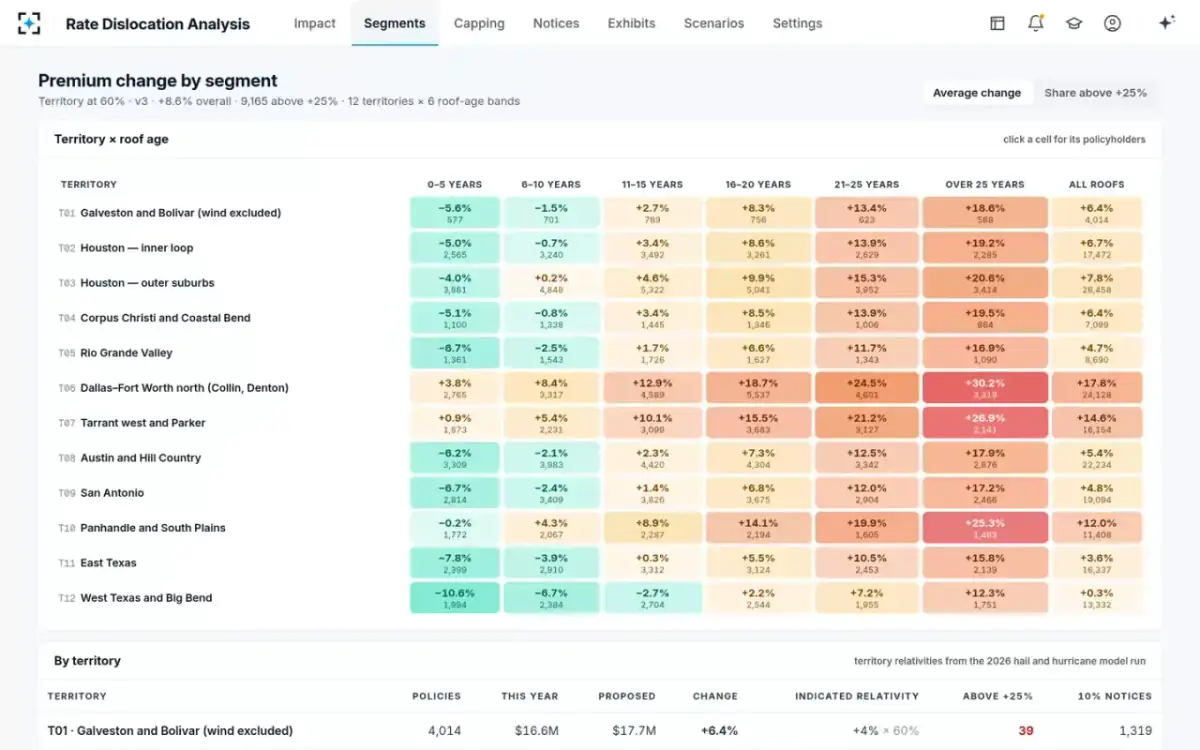Click the ALL ROOFS column header

[x=1097, y=184]
